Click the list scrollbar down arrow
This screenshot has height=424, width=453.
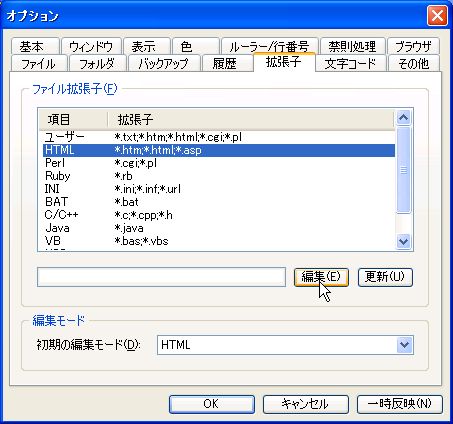[x=403, y=241]
